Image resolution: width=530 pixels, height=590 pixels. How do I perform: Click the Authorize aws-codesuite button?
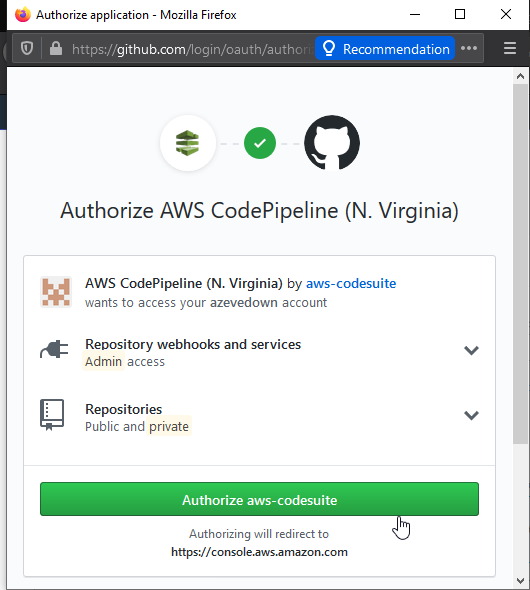click(x=259, y=499)
